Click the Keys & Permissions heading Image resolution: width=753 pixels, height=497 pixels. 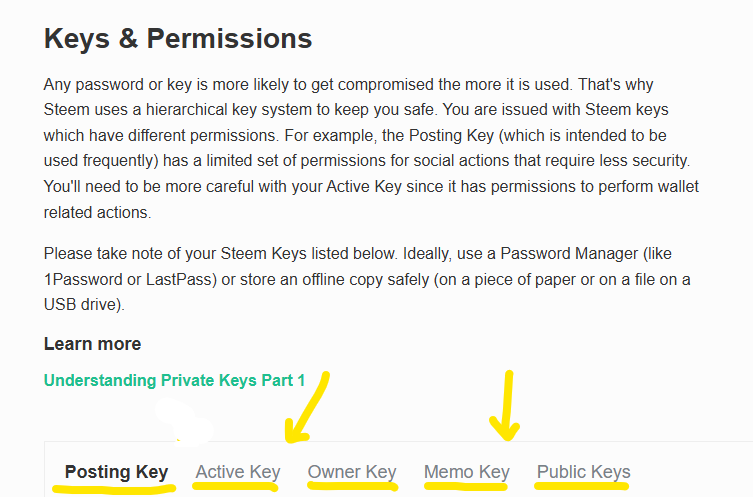coord(178,39)
